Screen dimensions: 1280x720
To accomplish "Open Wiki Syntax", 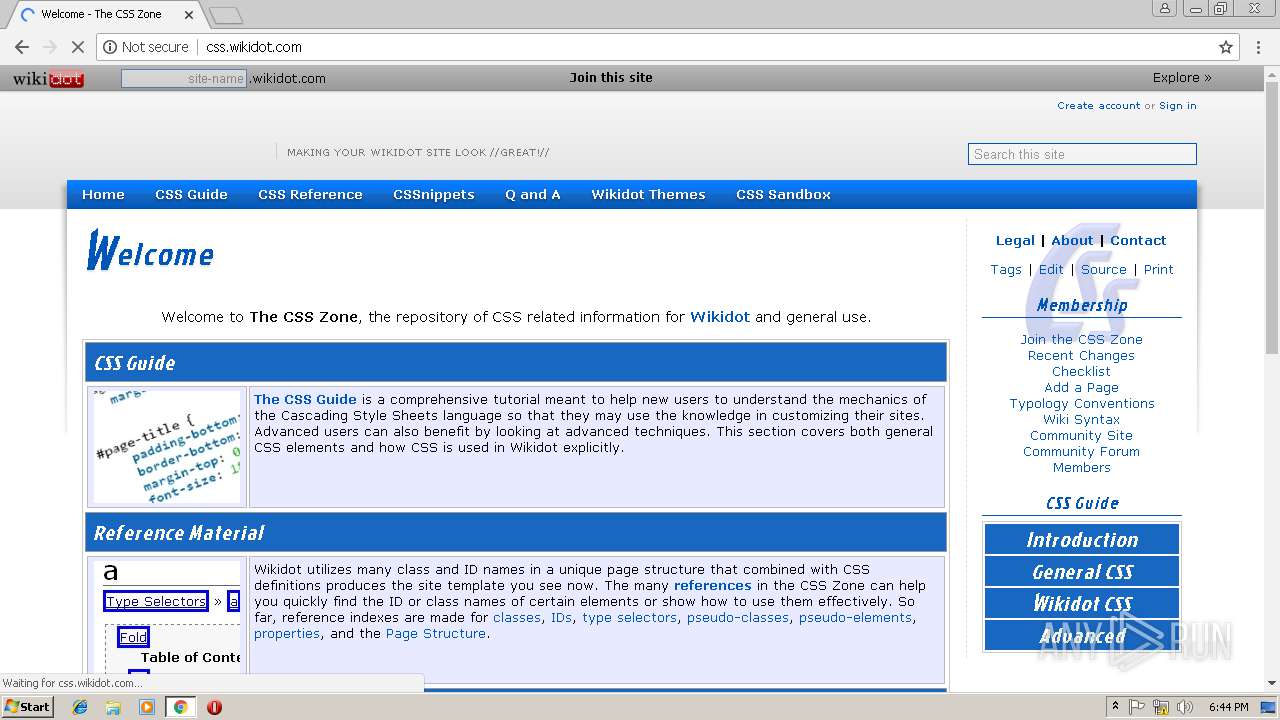I will pyautogui.click(x=1081, y=419).
